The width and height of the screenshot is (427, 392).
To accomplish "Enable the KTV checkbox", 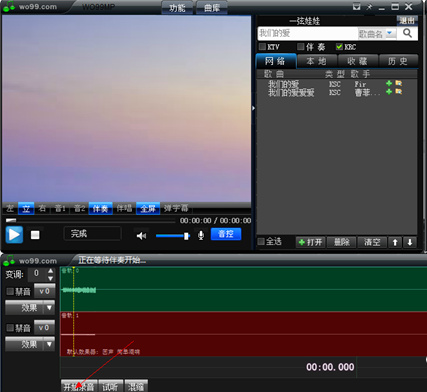I will click(262, 46).
